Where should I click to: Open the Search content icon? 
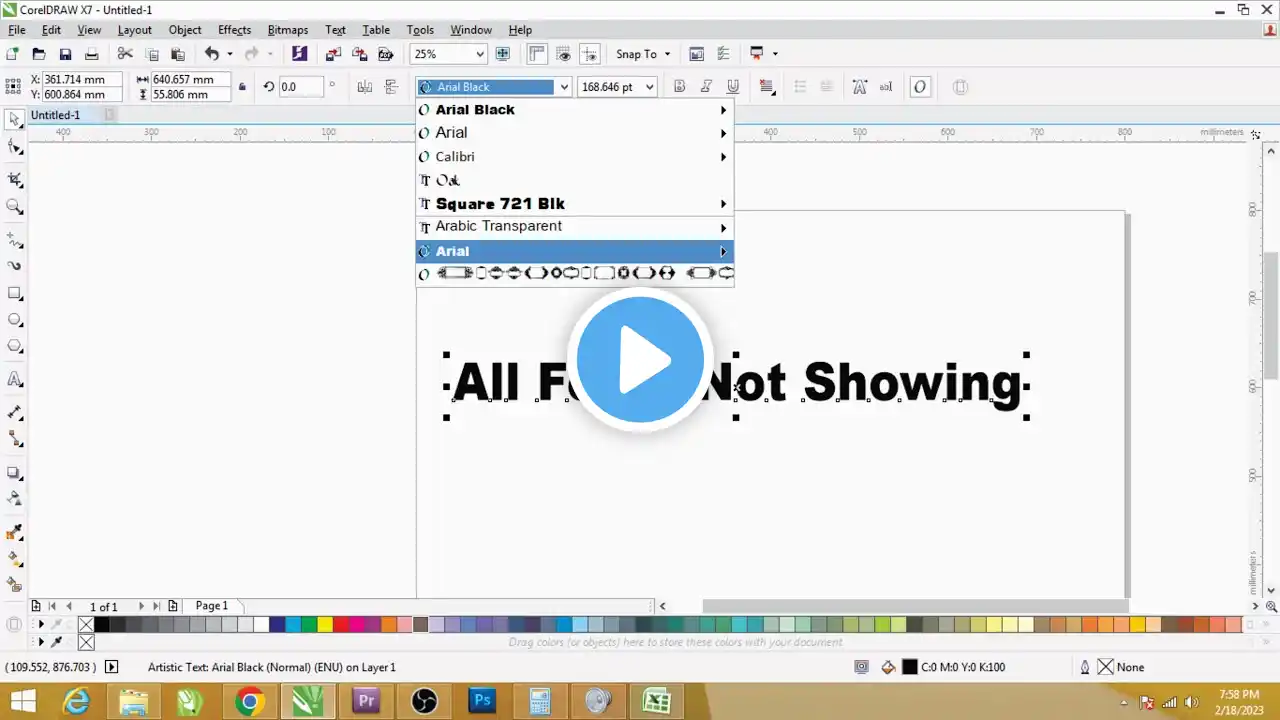(299, 54)
